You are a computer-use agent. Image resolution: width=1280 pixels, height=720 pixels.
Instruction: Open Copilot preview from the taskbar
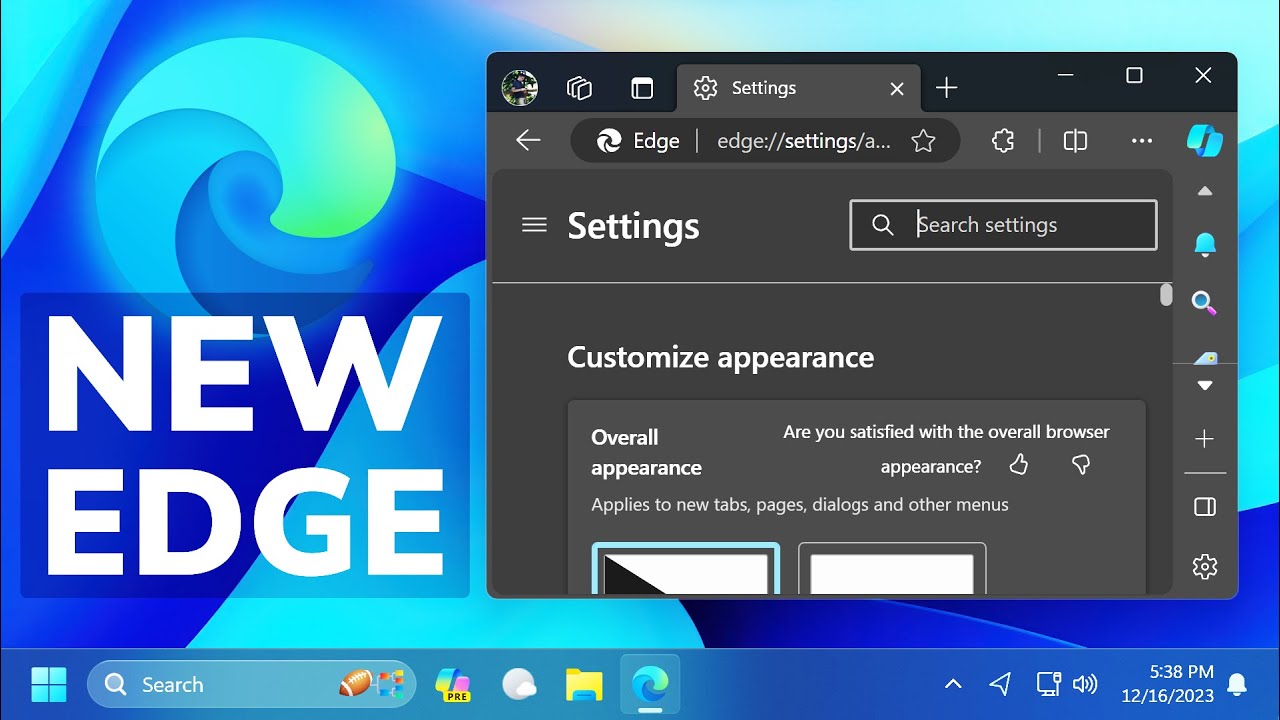453,685
